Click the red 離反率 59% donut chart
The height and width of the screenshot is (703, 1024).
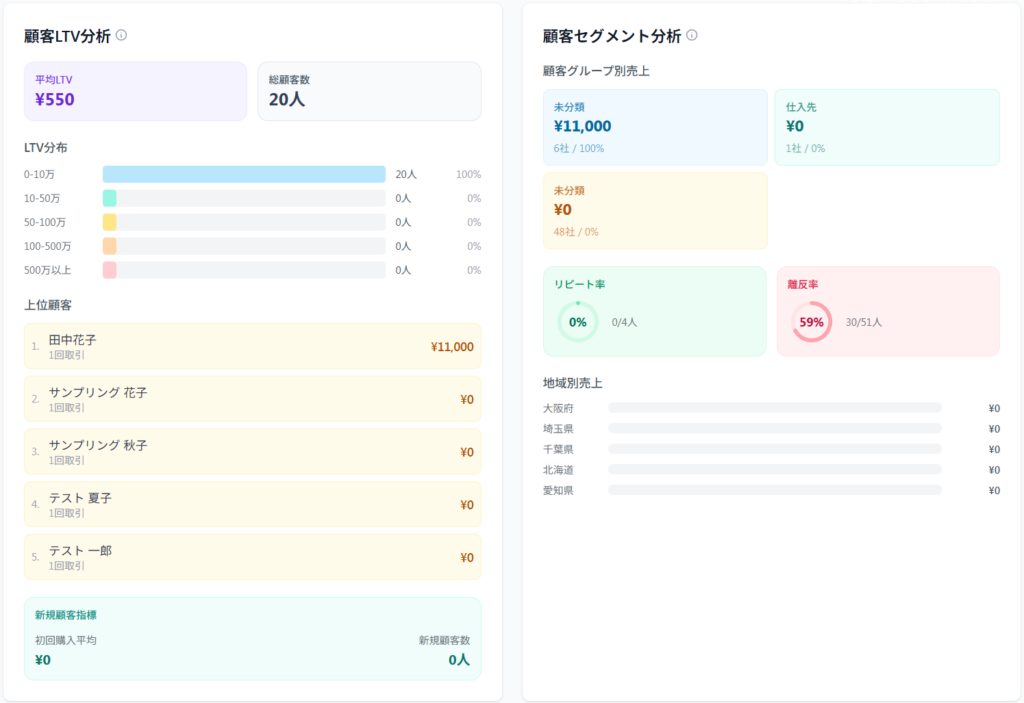click(810, 322)
